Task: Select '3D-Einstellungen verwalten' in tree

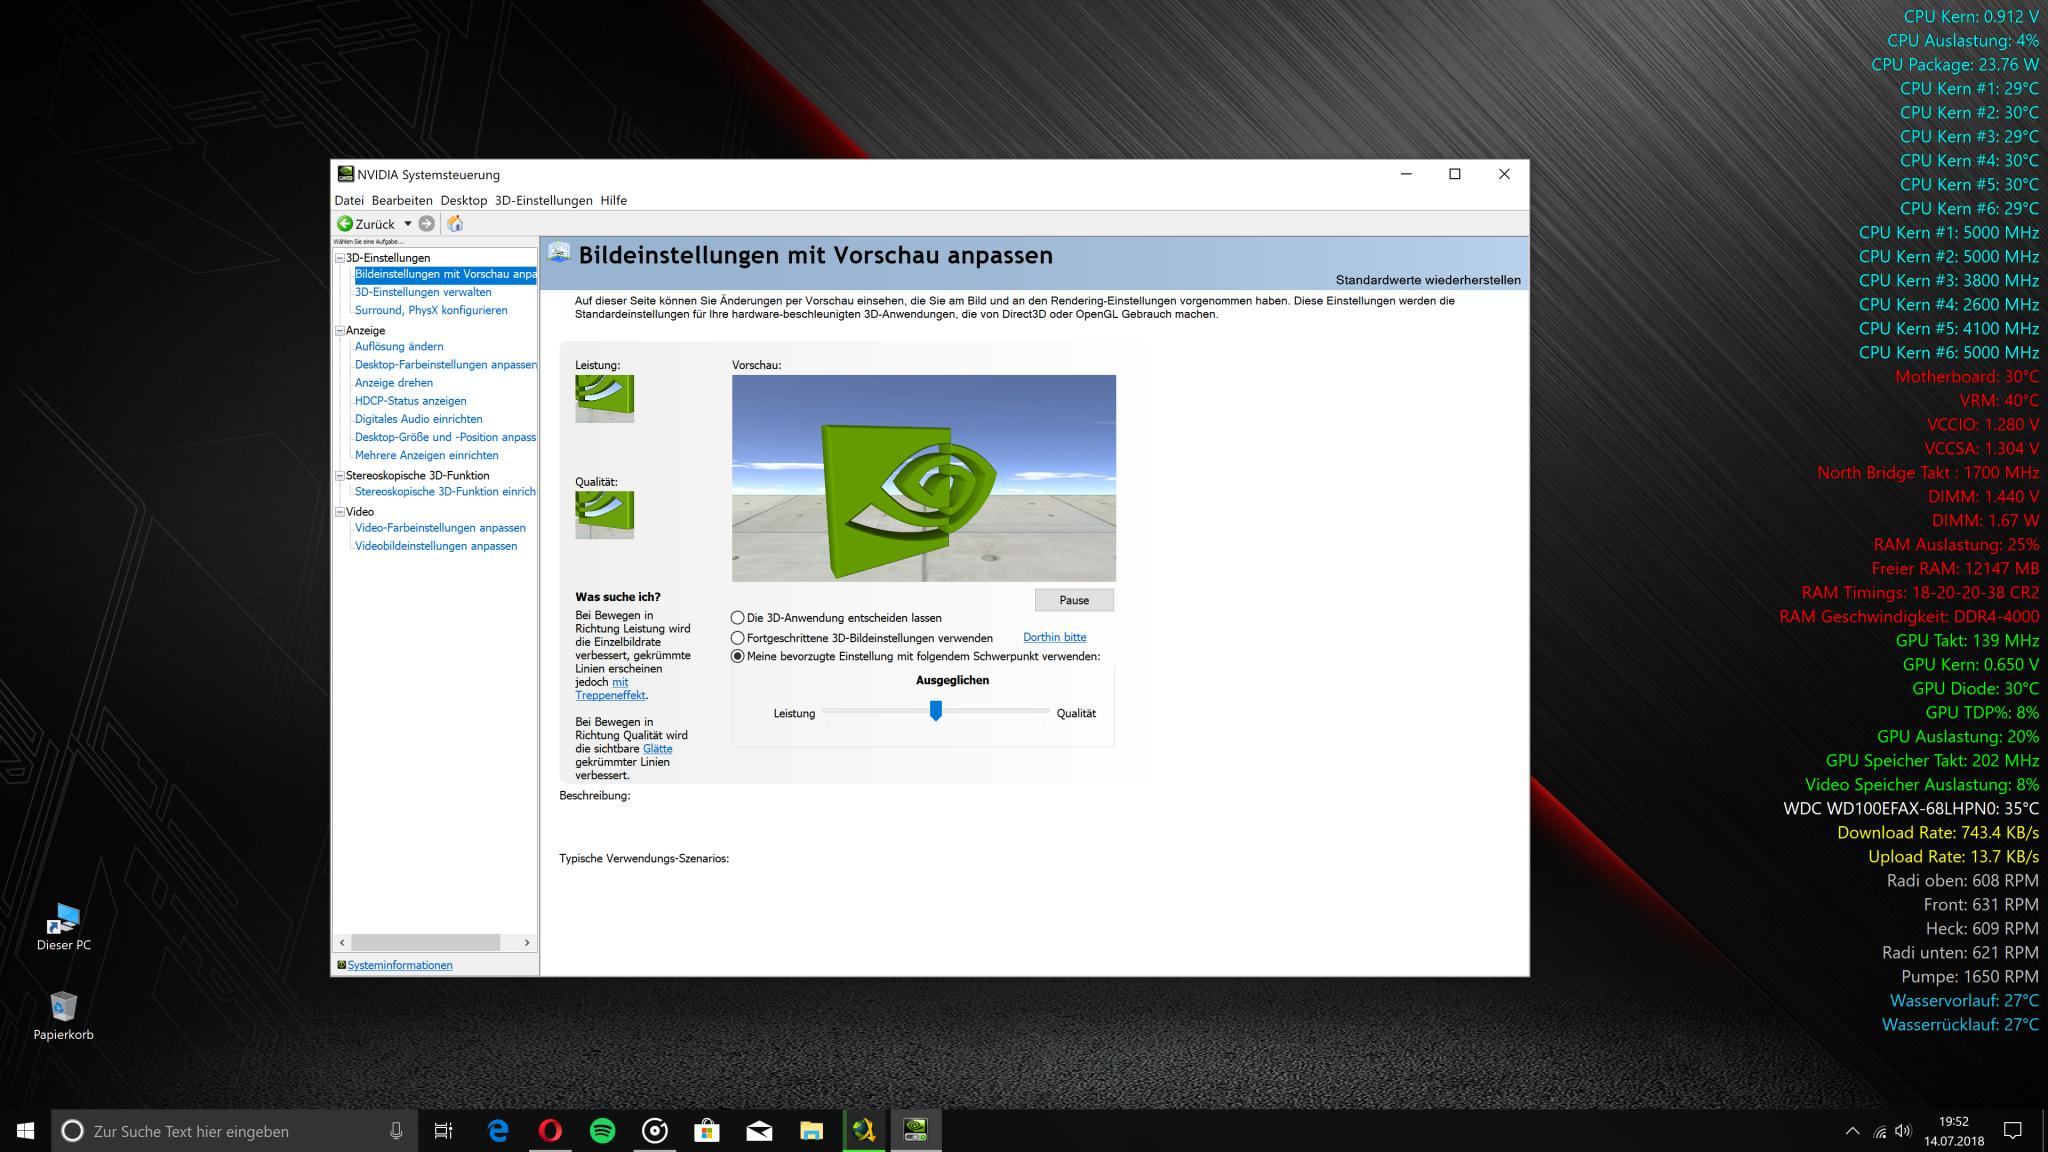Action: tap(423, 292)
